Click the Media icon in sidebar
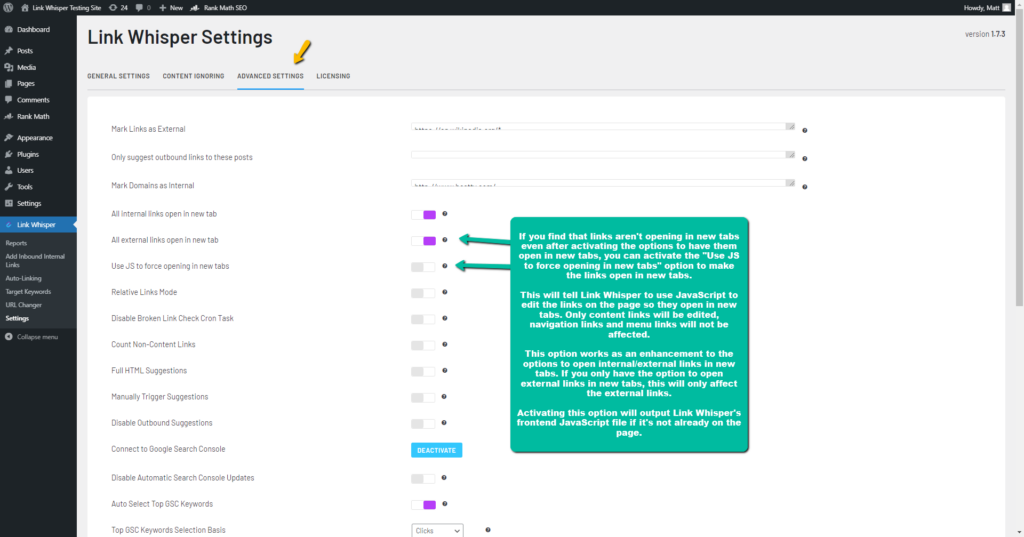 (8, 67)
